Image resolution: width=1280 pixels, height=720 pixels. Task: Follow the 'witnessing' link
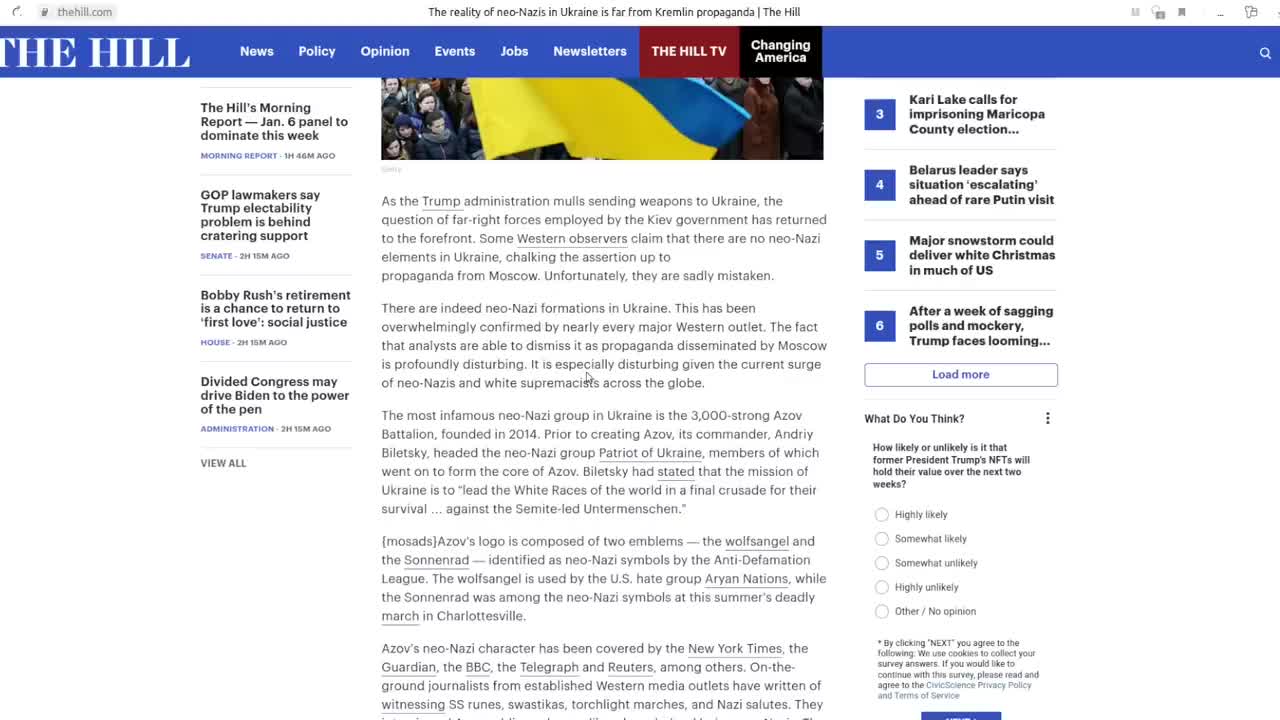click(413, 705)
